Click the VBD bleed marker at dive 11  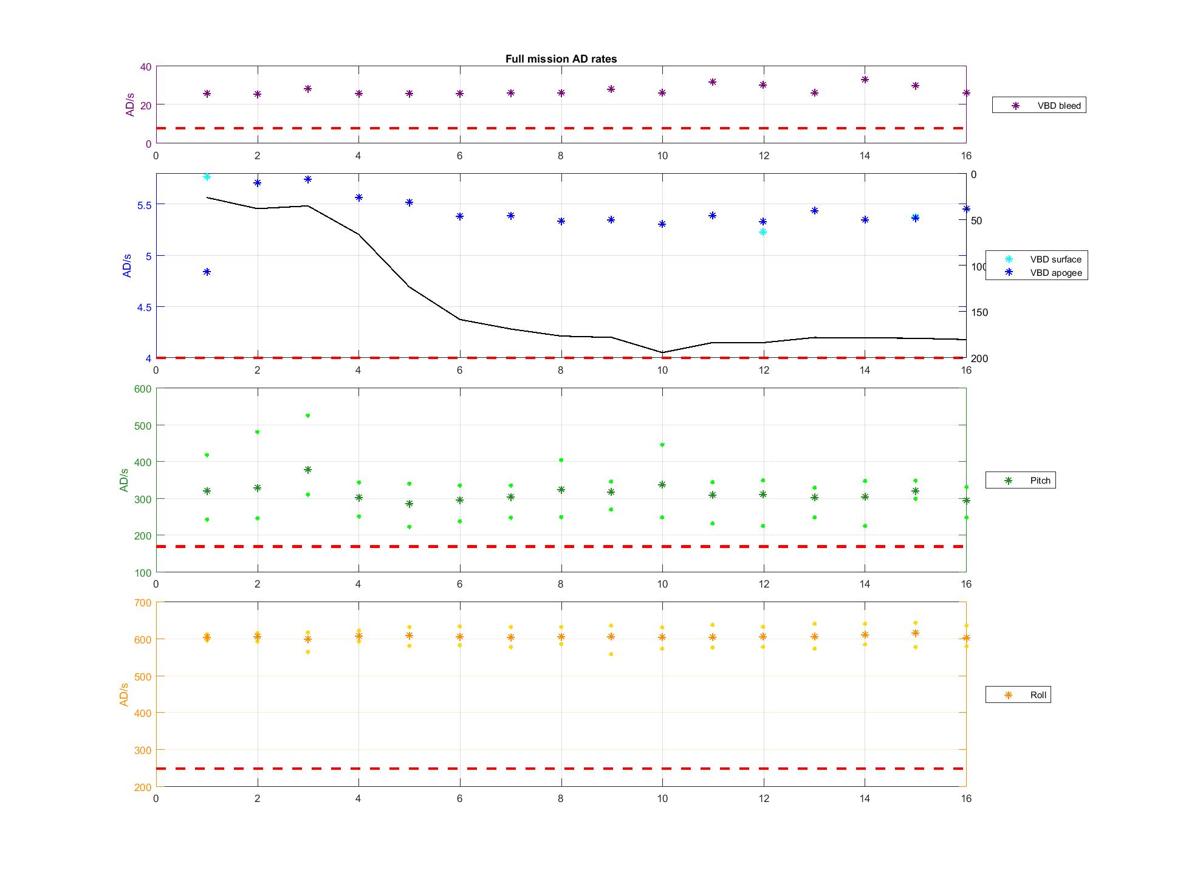pos(713,82)
